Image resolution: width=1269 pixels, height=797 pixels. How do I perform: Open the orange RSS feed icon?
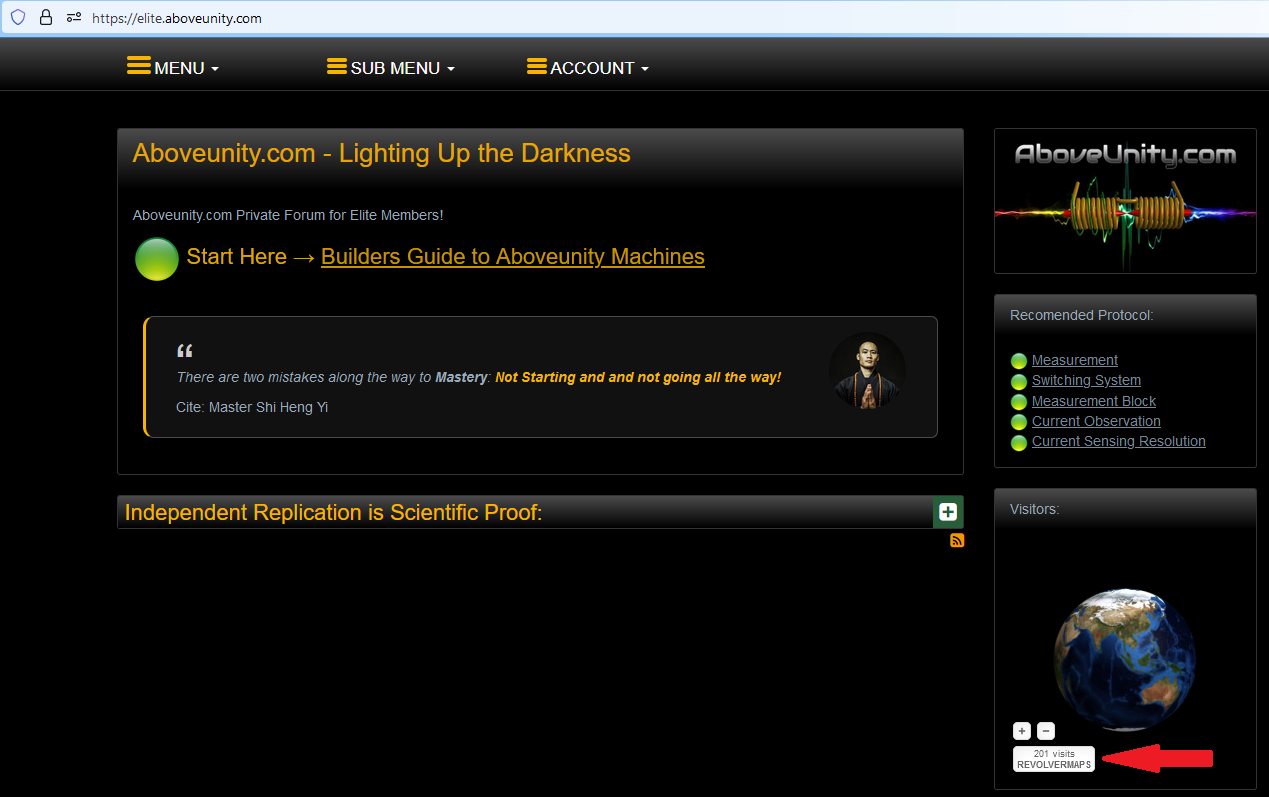pos(957,540)
